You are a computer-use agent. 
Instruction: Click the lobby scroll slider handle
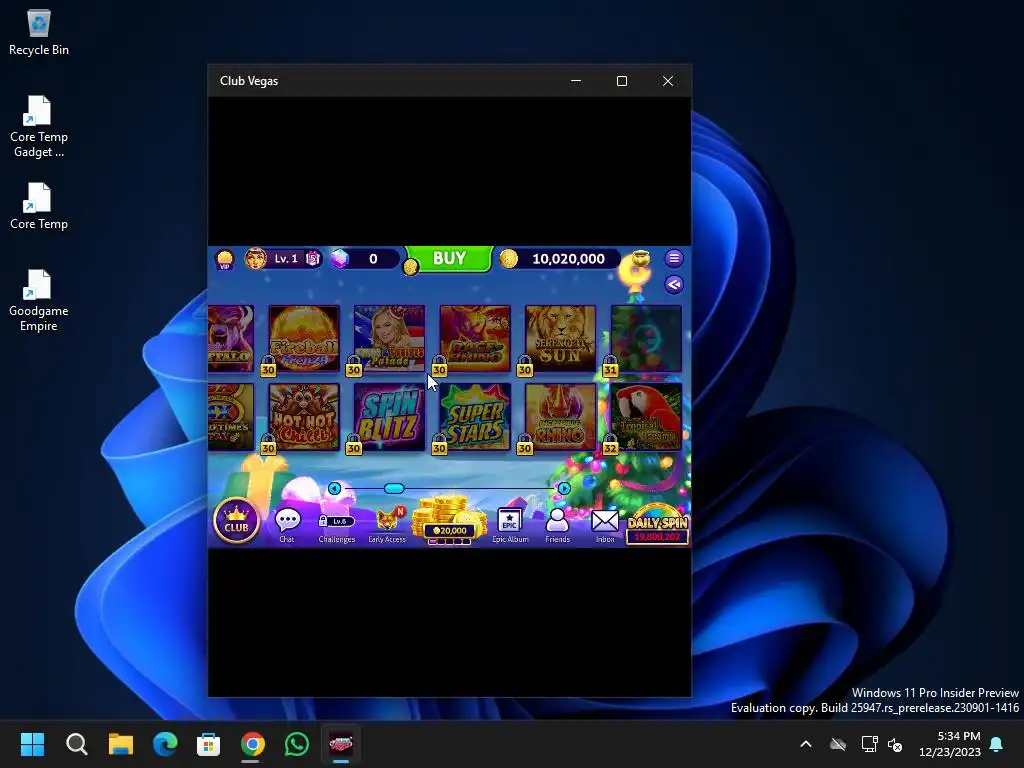tap(394, 488)
